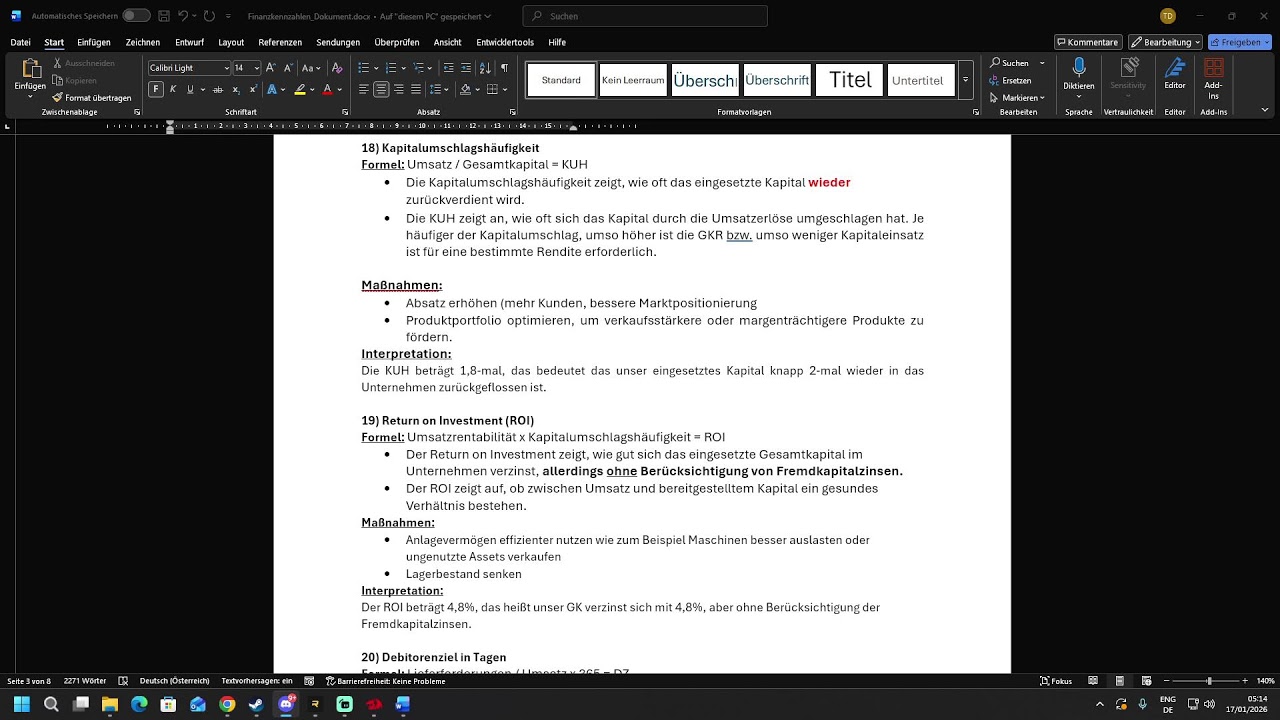The height and width of the screenshot is (720, 1280).
Task: Click the Kommentare button
Action: pyautogui.click(x=1088, y=42)
